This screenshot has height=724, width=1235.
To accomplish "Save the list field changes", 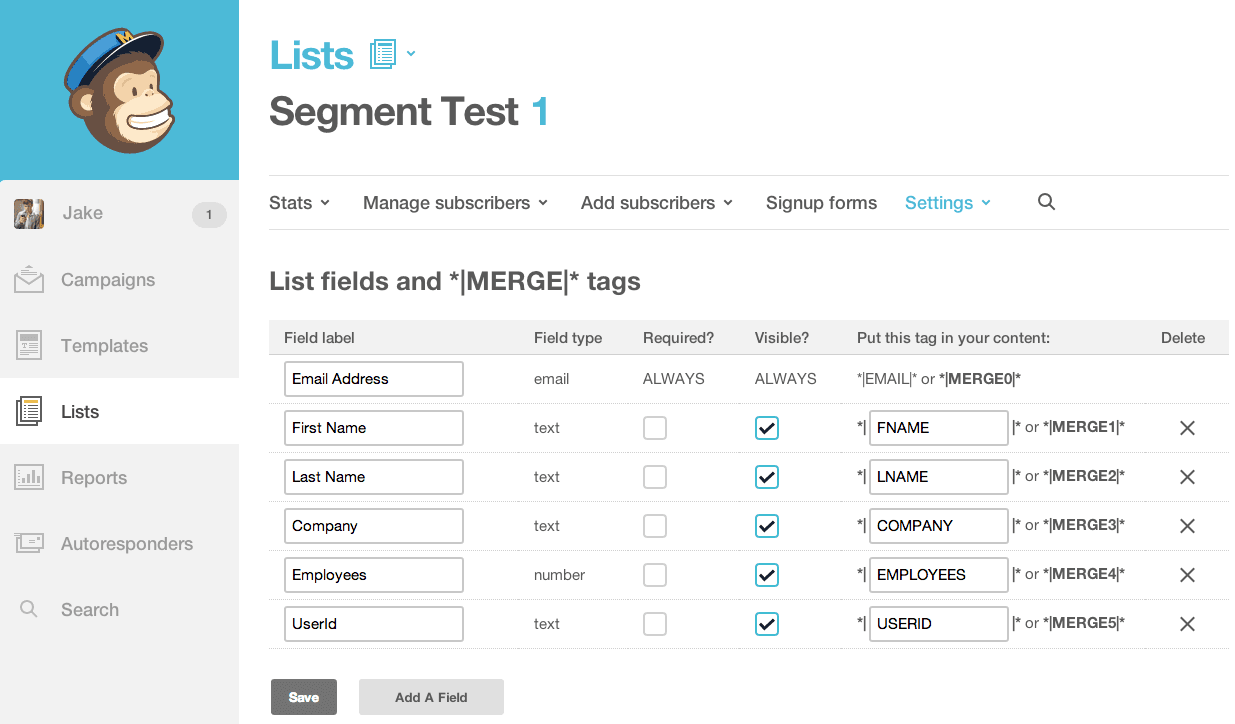I will 304,697.
